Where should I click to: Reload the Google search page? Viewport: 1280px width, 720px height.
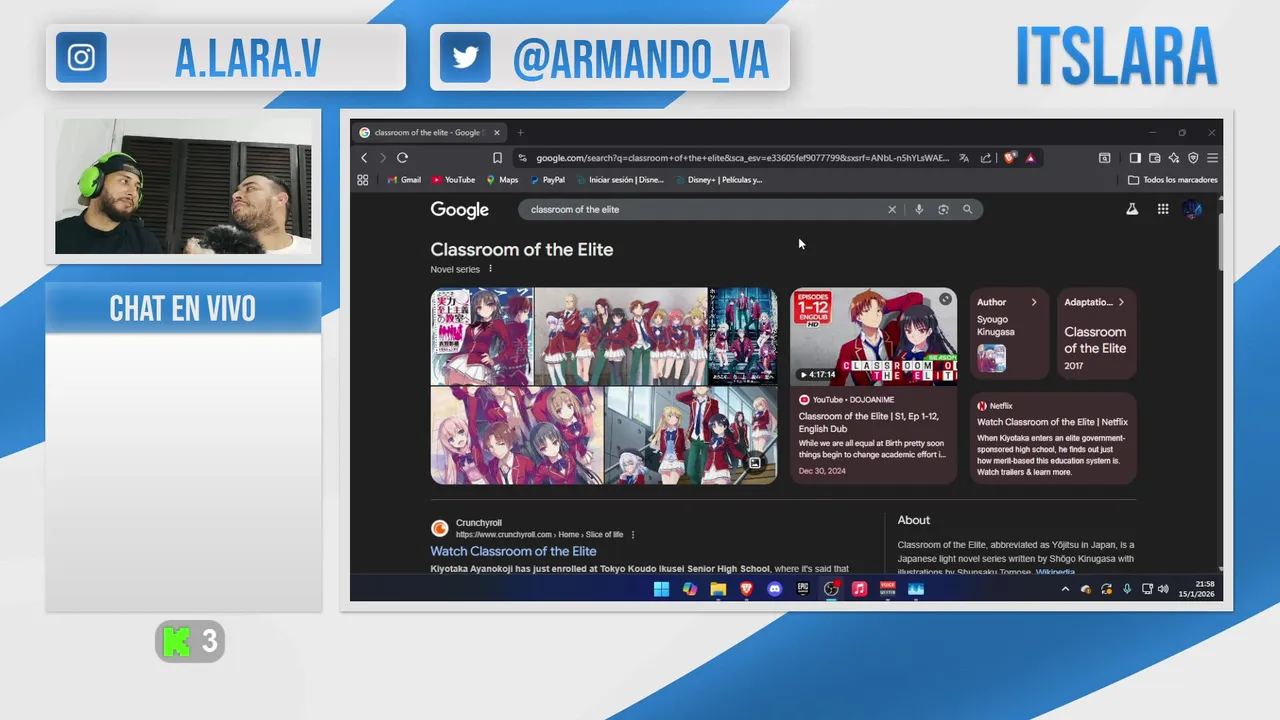tap(402, 158)
